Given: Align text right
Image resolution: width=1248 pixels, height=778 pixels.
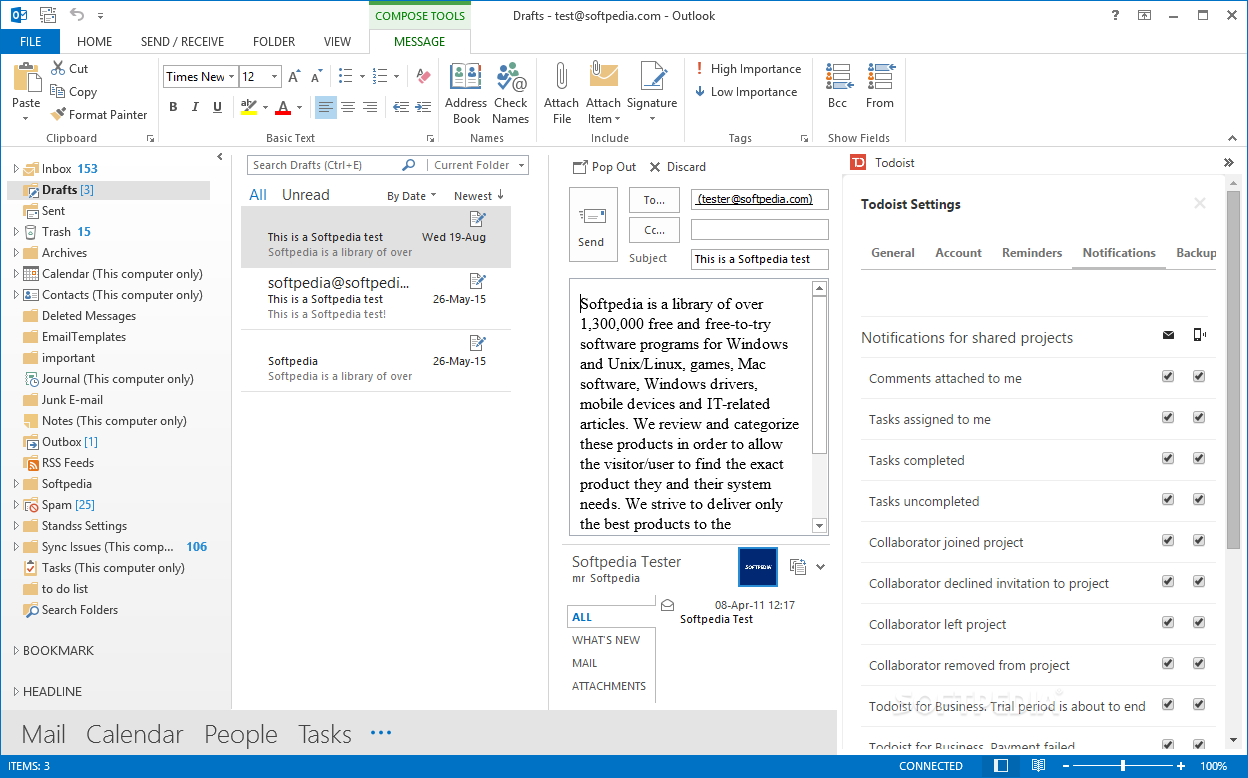Looking at the screenshot, I should click(x=370, y=107).
